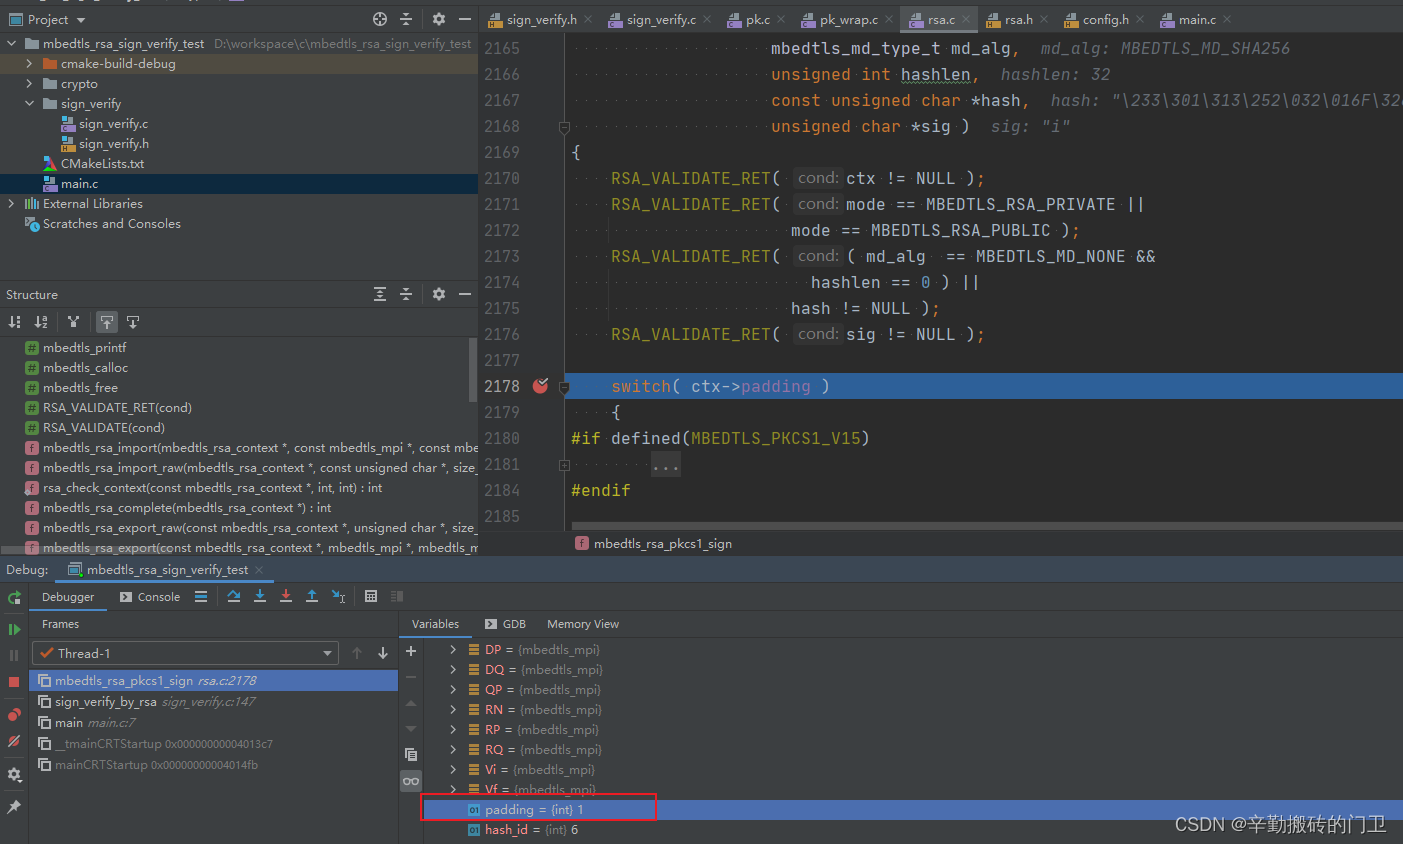Viewport: 1403px width, 844px height.
Task: Click Show Execution Point icon
Action: pos(201,596)
